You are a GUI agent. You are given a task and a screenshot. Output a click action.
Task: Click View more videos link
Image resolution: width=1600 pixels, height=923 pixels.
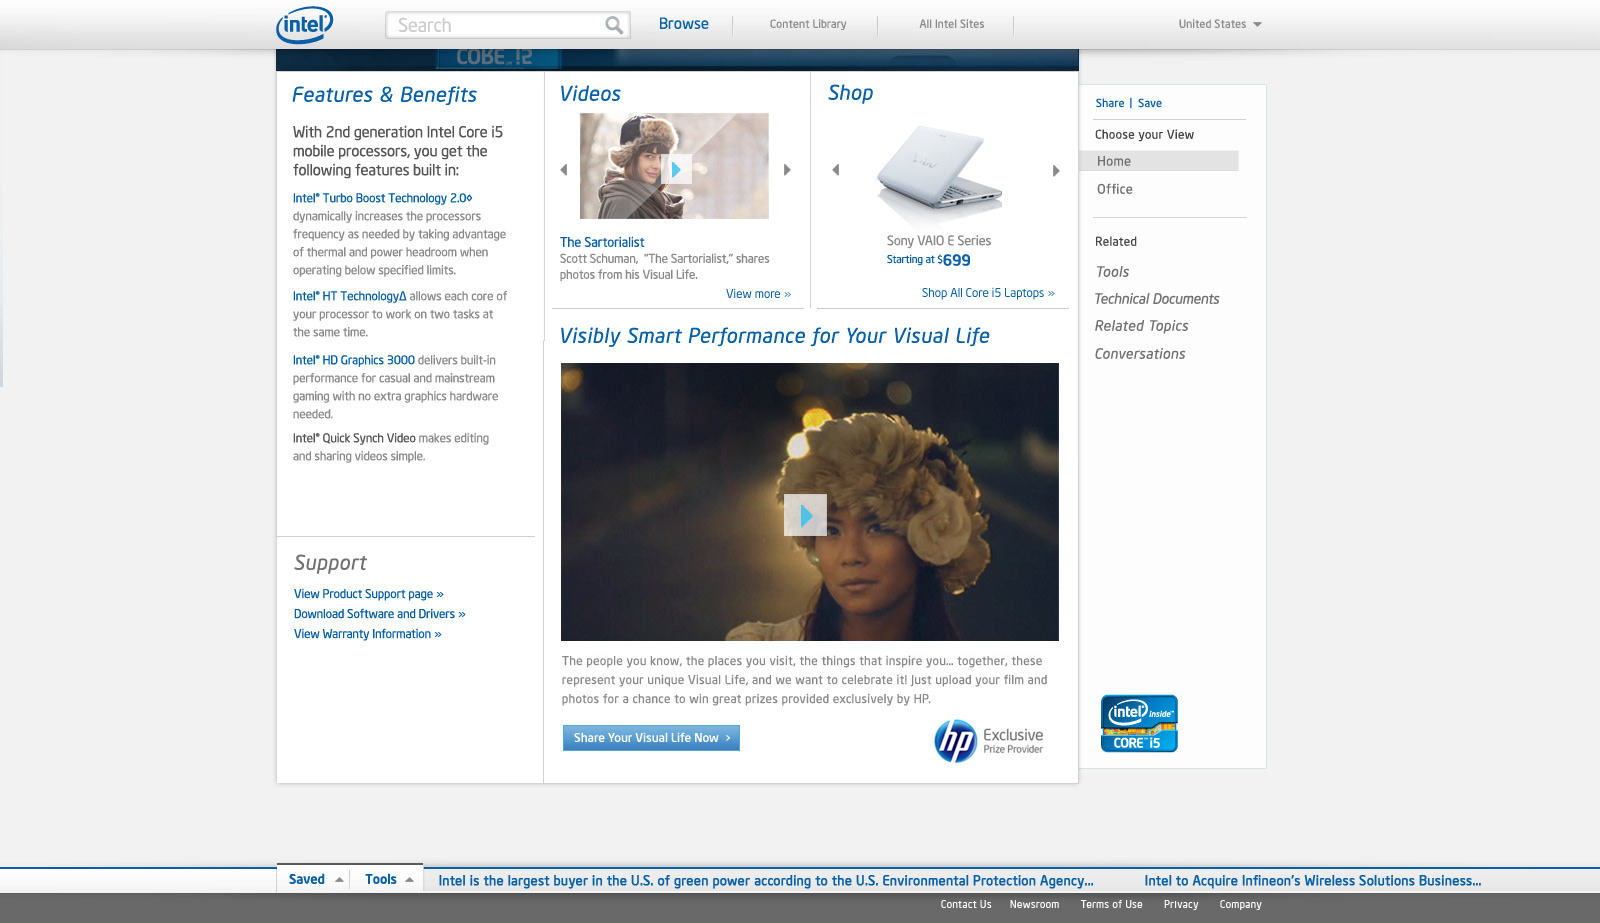pos(758,294)
